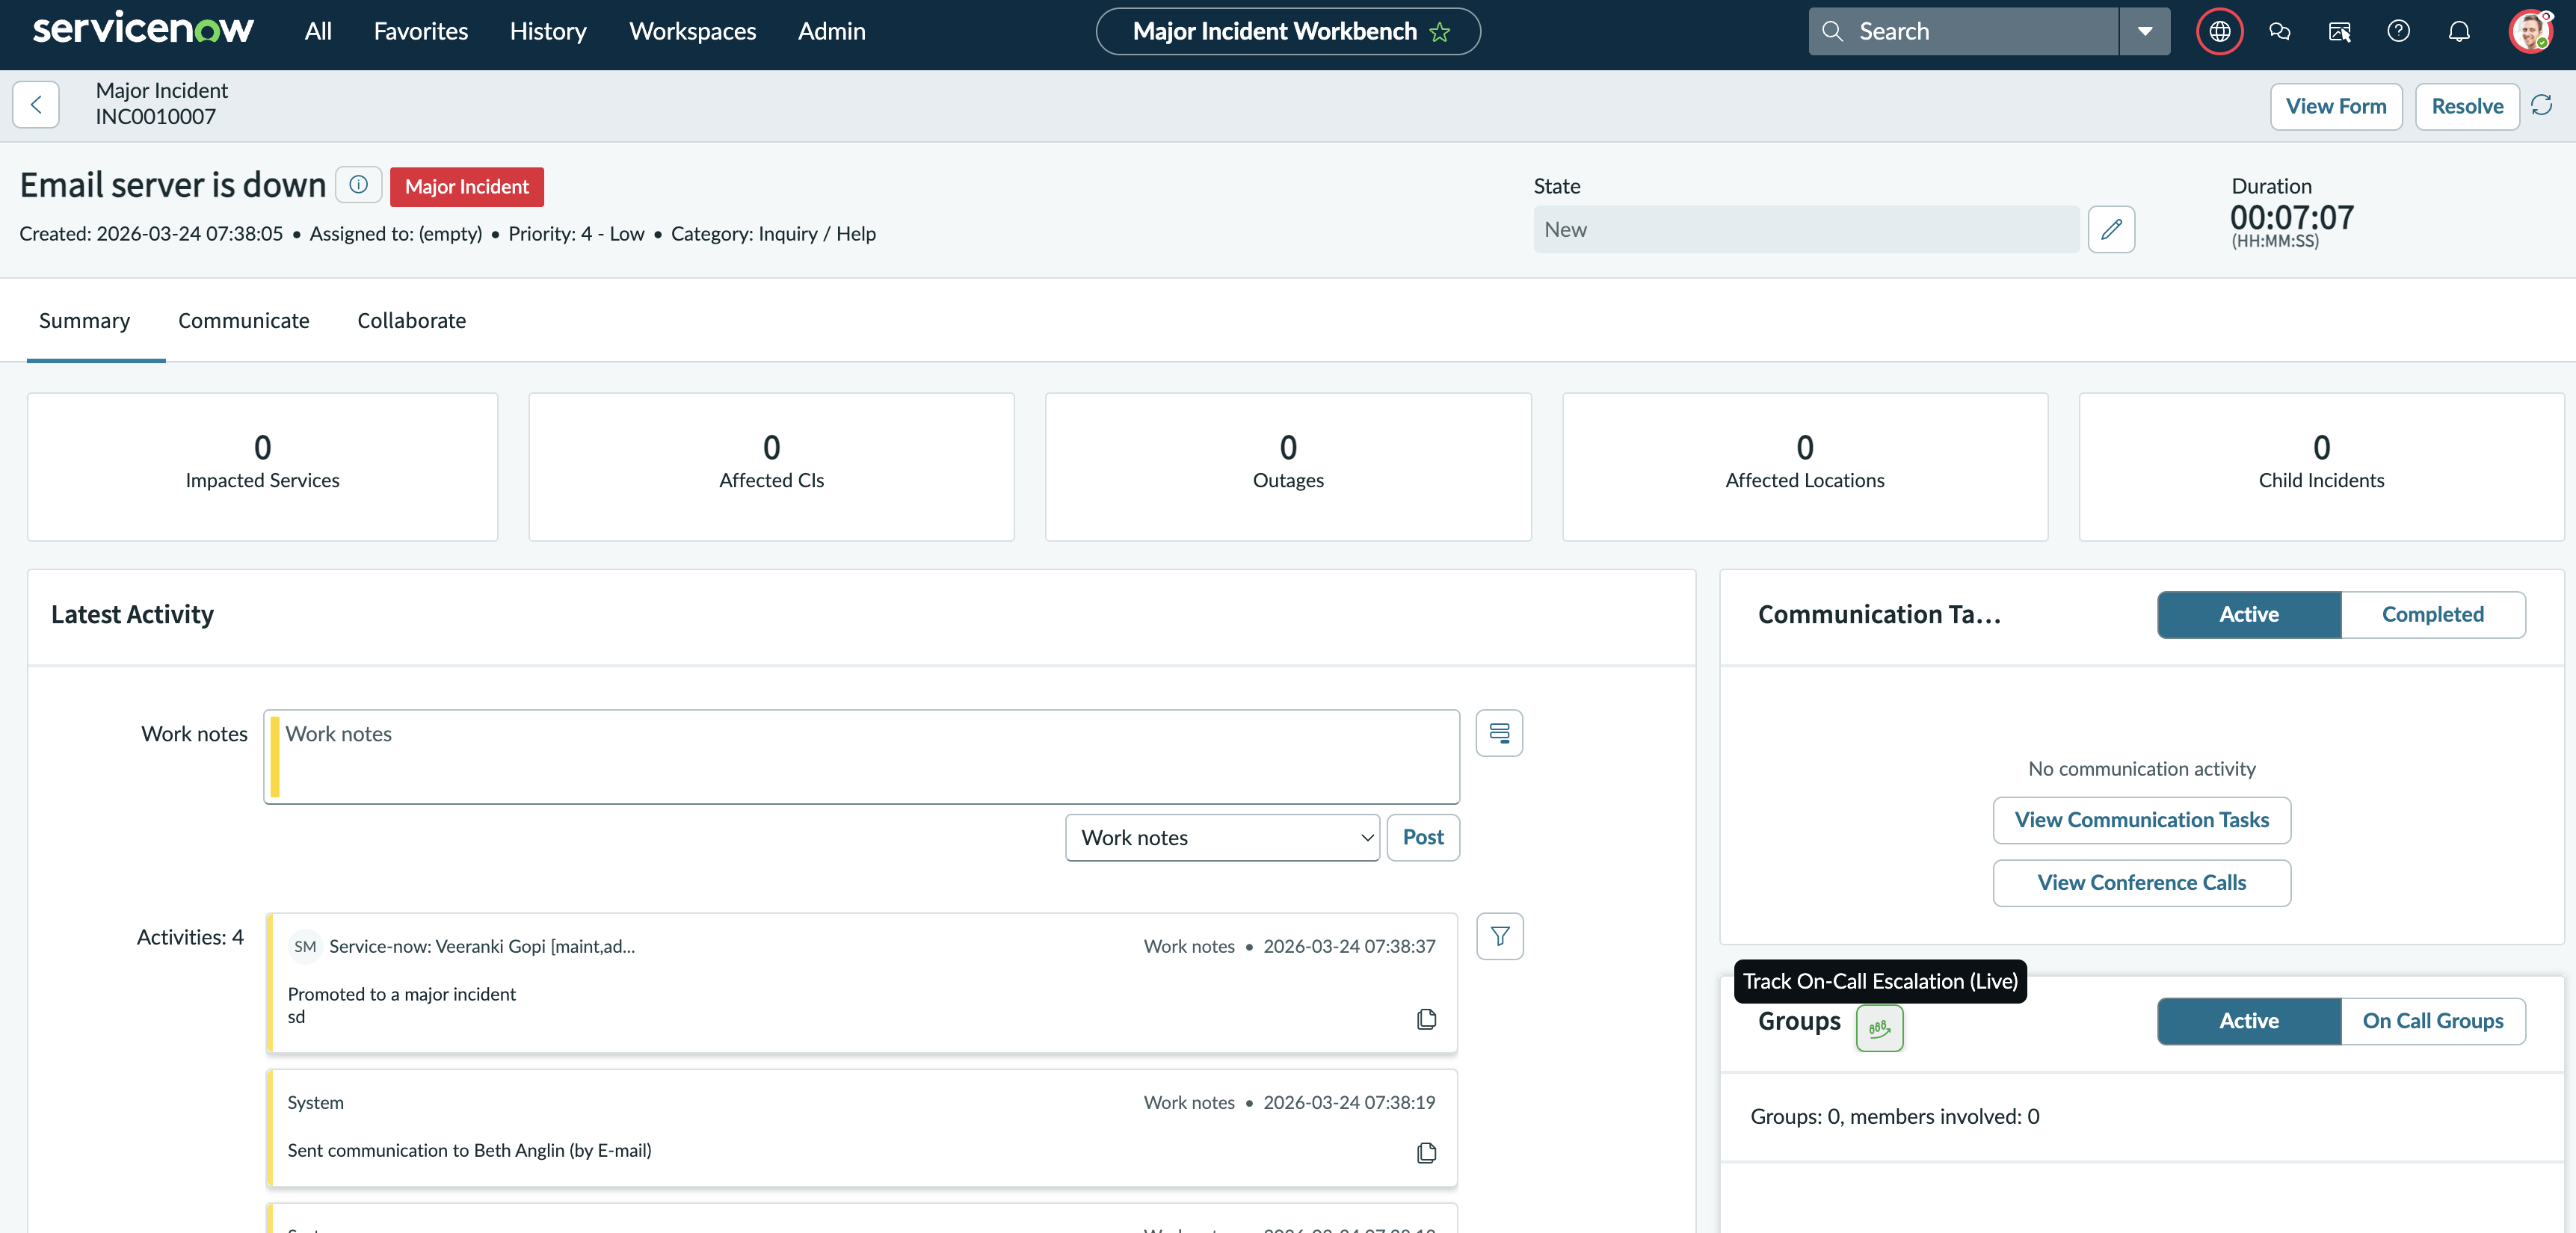Open the Outages card
Image resolution: width=2576 pixels, height=1233 pixels.
pyautogui.click(x=1288, y=467)
